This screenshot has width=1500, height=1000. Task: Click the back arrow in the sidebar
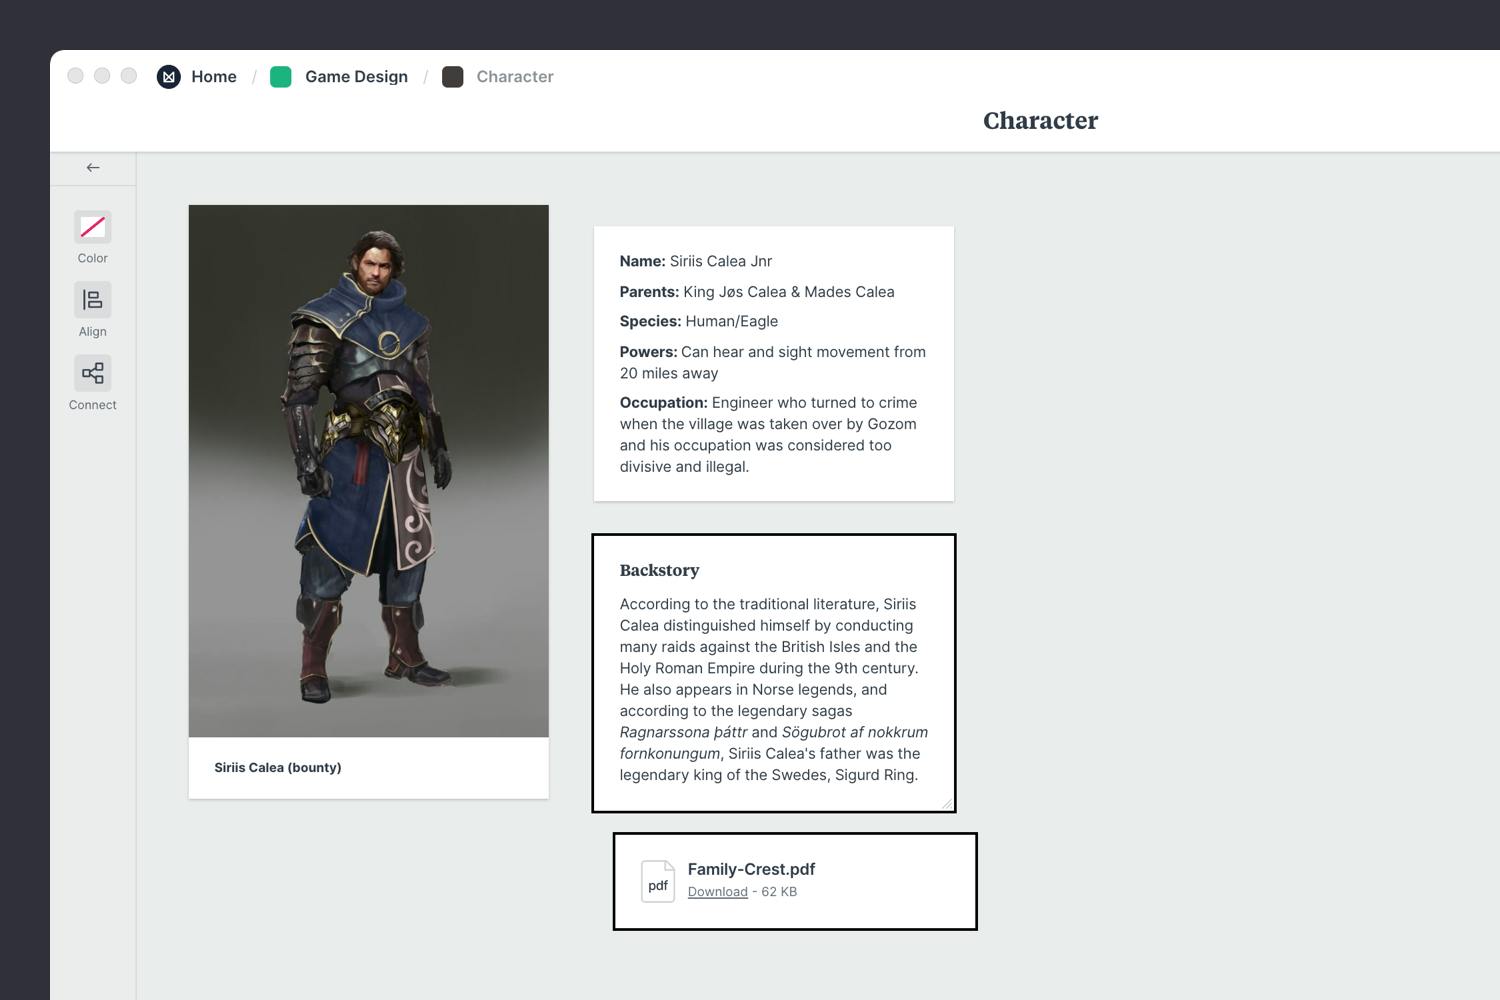point(93,168)
